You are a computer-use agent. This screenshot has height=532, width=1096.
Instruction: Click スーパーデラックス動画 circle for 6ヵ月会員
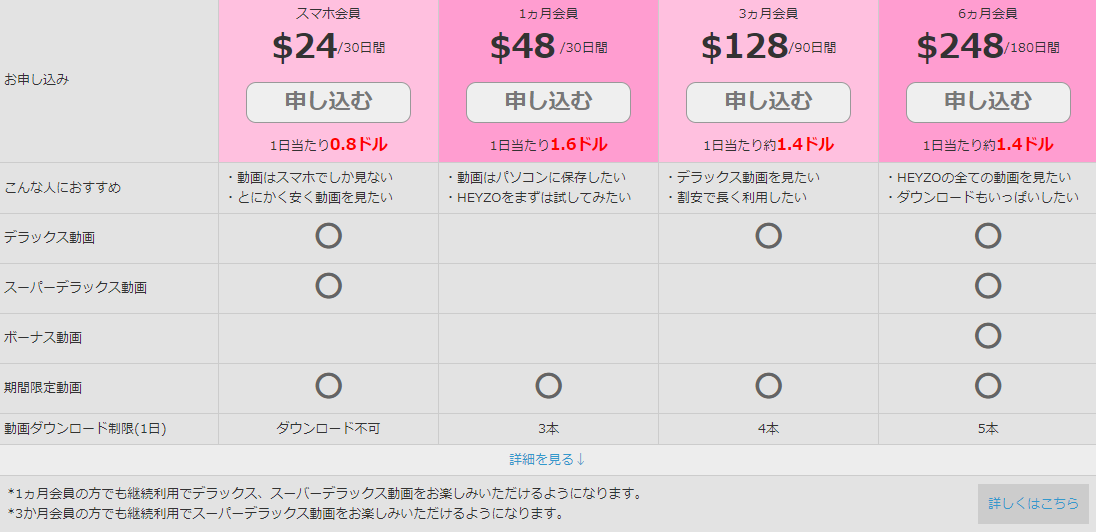[988, 285]
